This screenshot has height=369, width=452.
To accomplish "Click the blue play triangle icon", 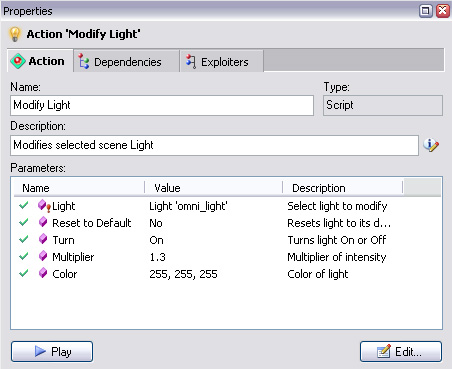I will point(40,351).
